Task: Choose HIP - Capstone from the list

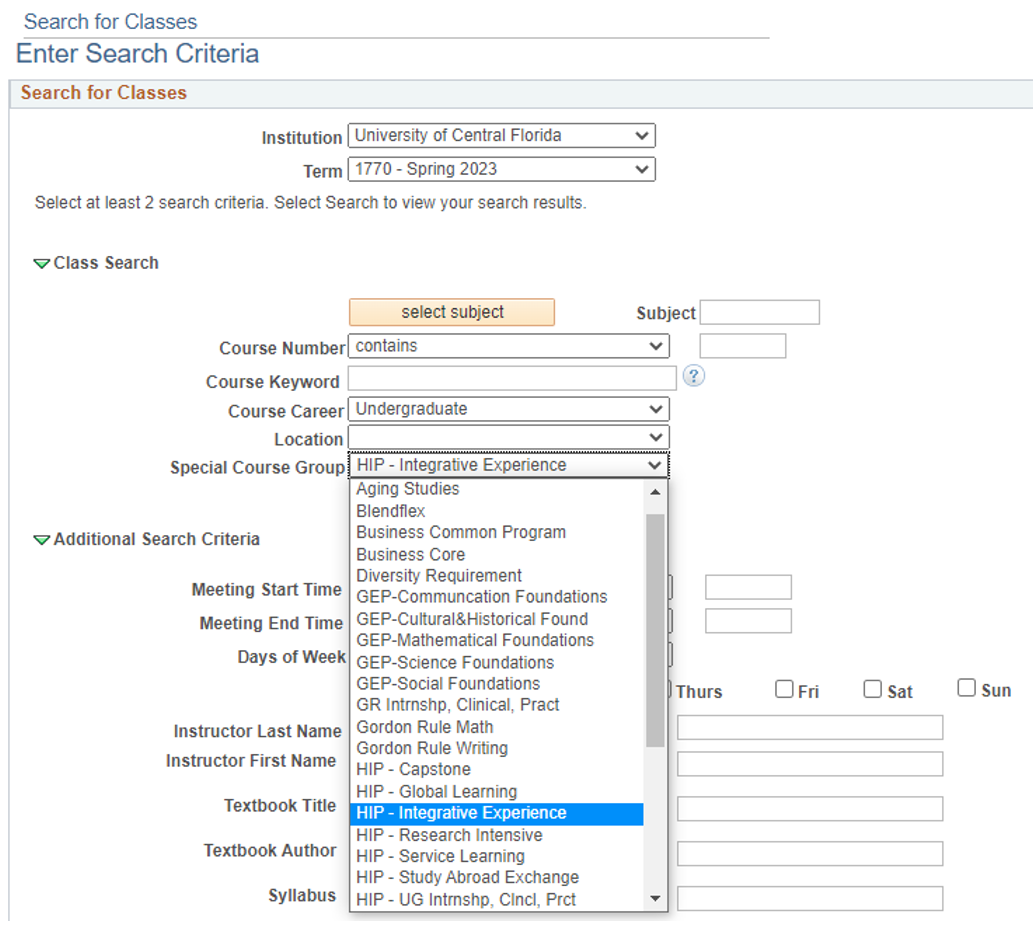Action: click(x=413, y=770)
